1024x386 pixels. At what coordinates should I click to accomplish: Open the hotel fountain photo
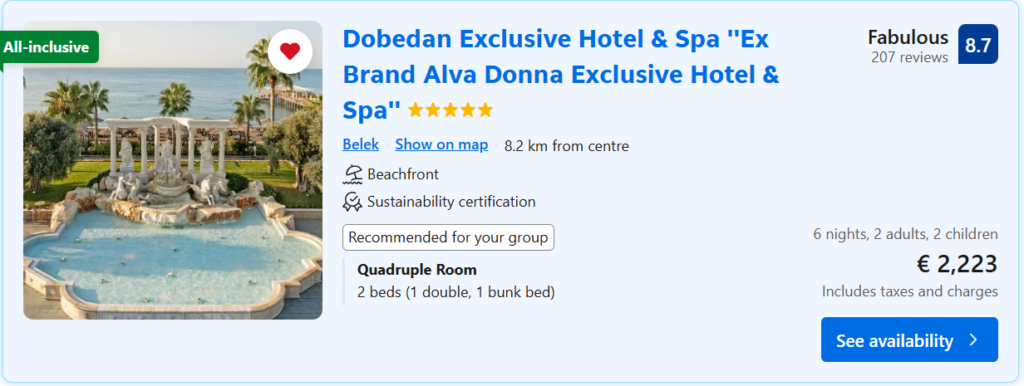tap(173, 170)
